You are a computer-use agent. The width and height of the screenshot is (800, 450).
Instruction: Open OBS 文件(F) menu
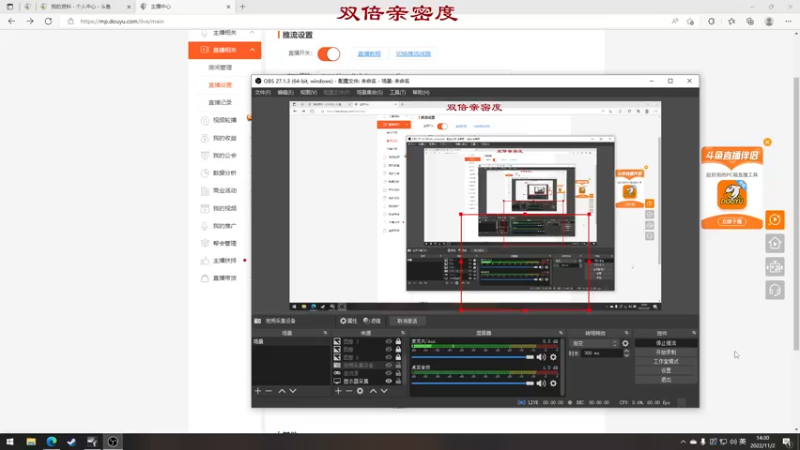tap(263, 92)
